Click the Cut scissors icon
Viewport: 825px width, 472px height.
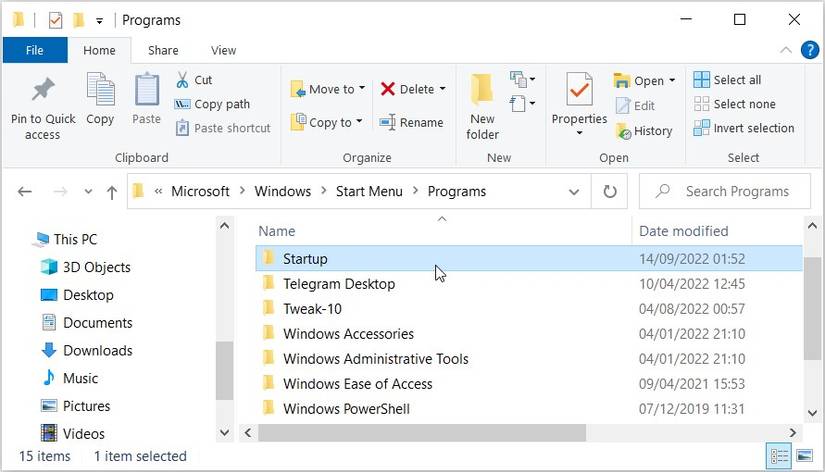pyautogui.click(x=183, y=80)
